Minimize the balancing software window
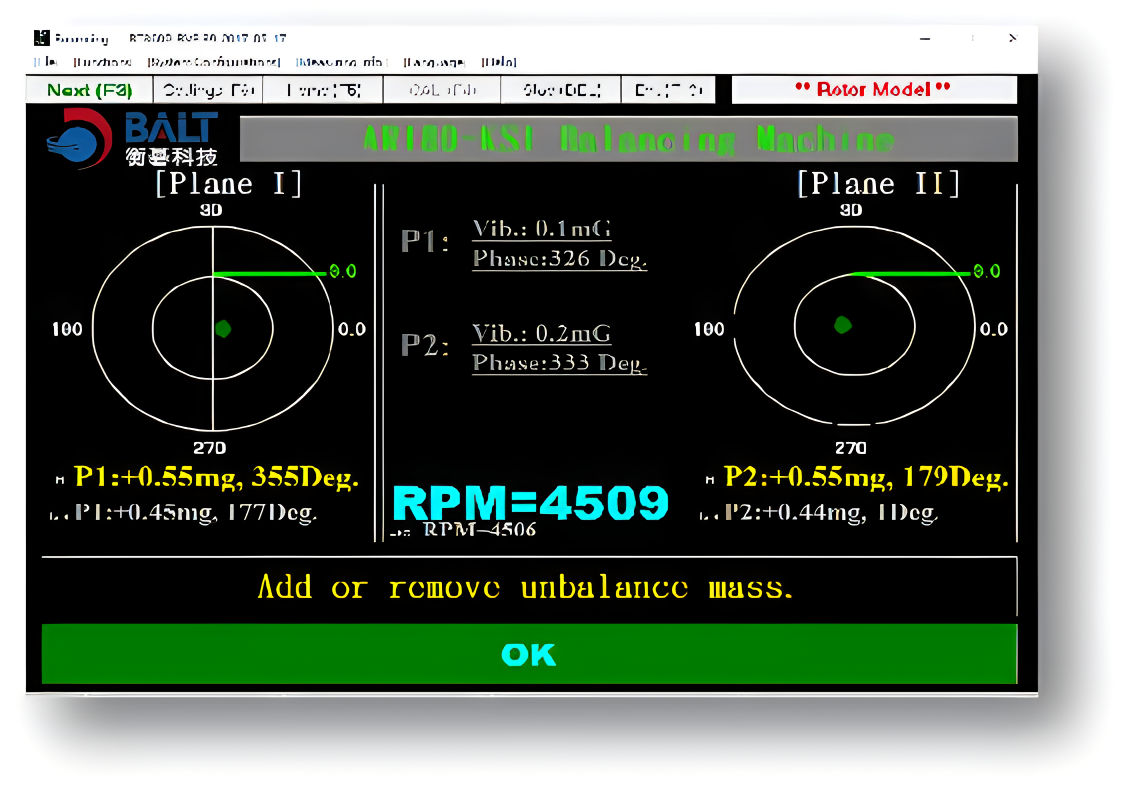The image size is (1128, 788). point(927,38)
